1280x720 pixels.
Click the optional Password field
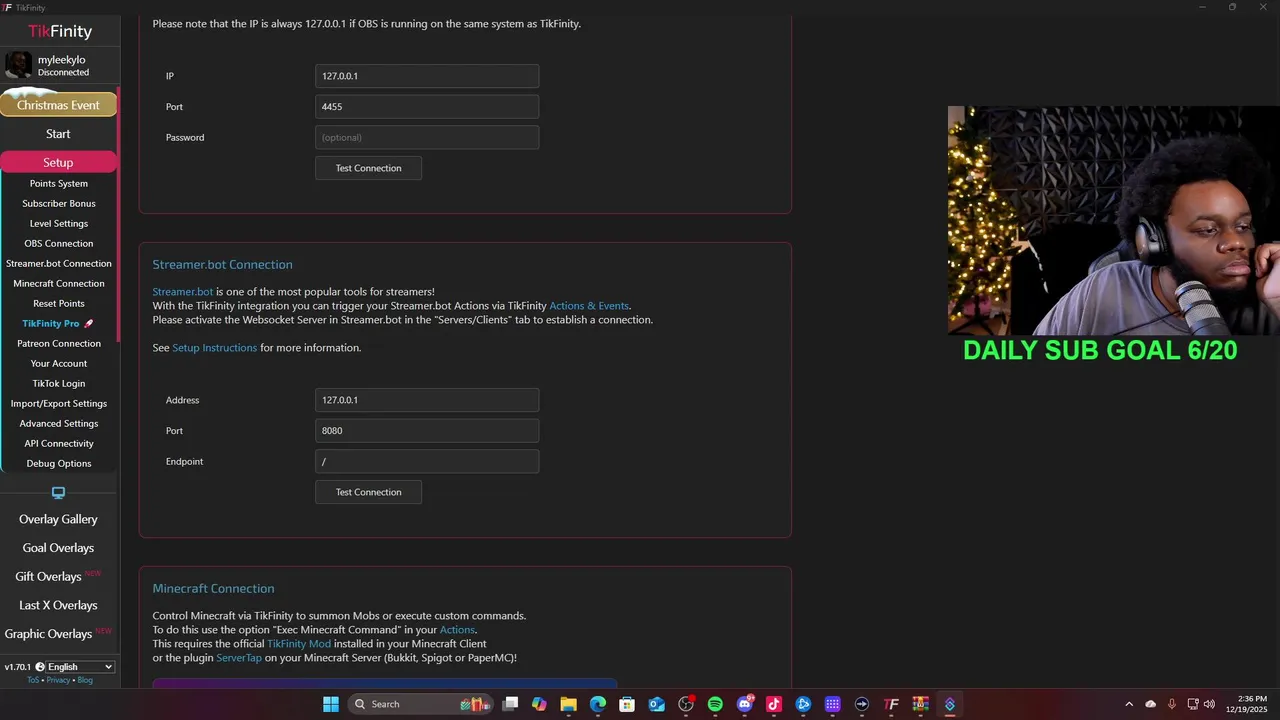point(427,137)
